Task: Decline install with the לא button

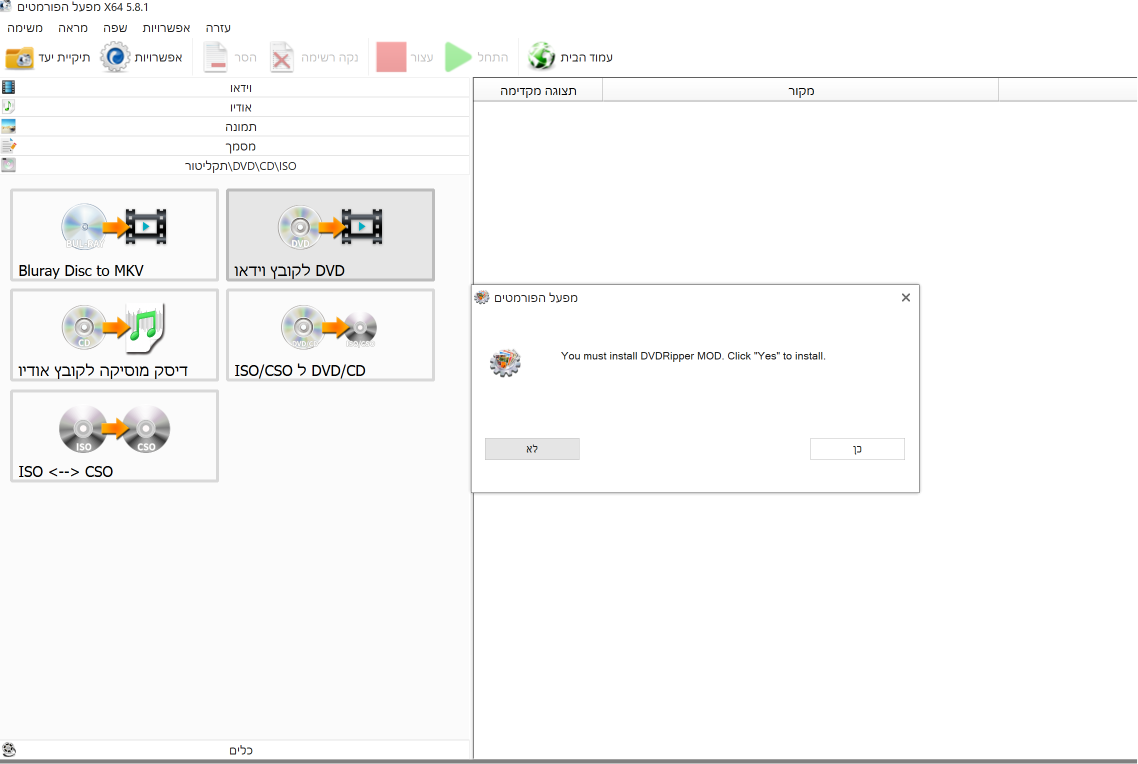Action: (532, 449)
